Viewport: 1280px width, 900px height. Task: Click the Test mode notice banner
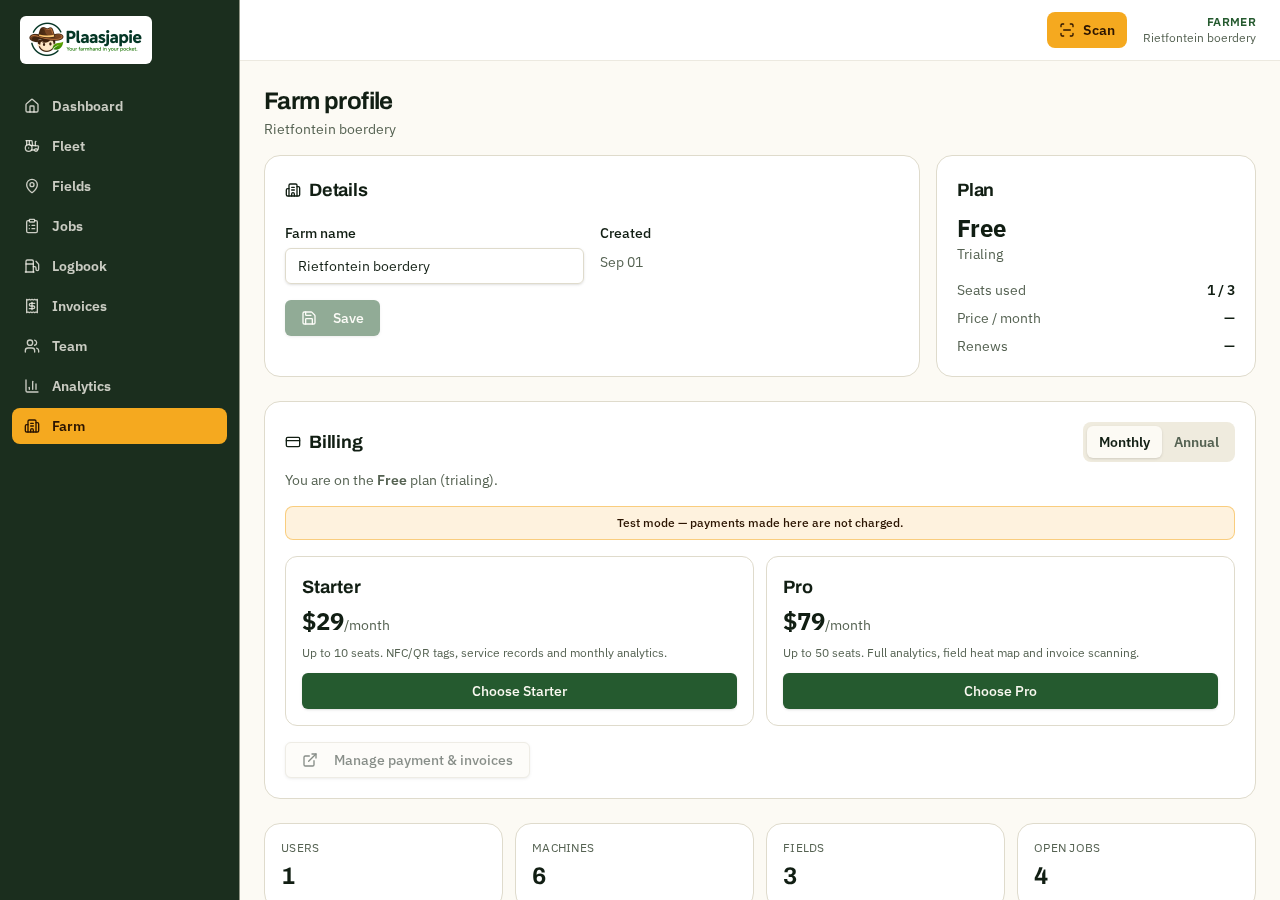pos(760,523)
